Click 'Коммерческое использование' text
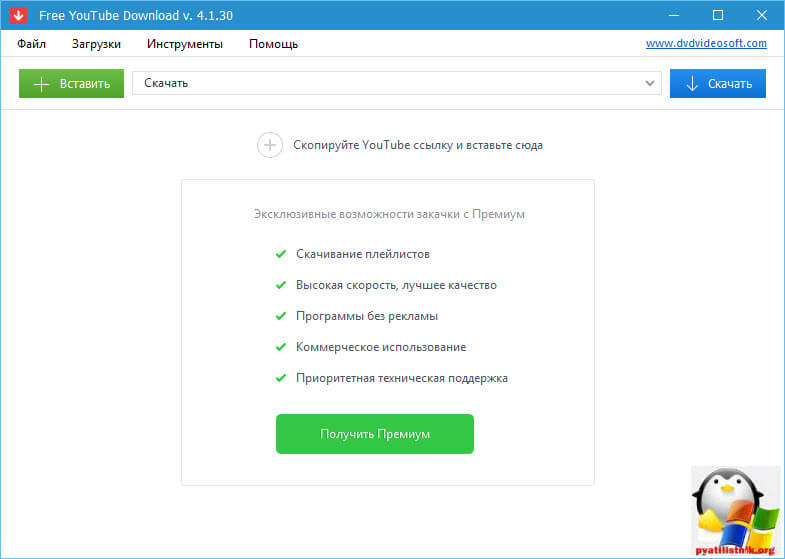The height and width of the screenshot is (559, 785). [380, 347]
